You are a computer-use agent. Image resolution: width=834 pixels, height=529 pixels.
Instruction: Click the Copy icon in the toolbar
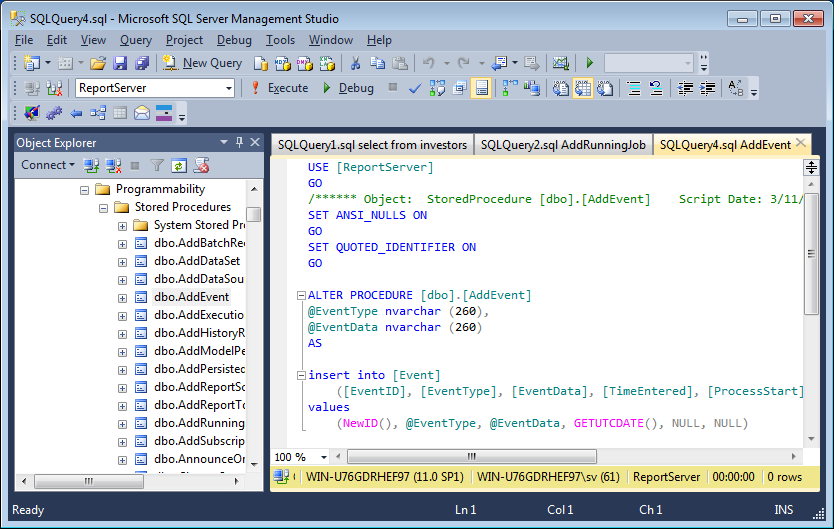coord(378,63)
